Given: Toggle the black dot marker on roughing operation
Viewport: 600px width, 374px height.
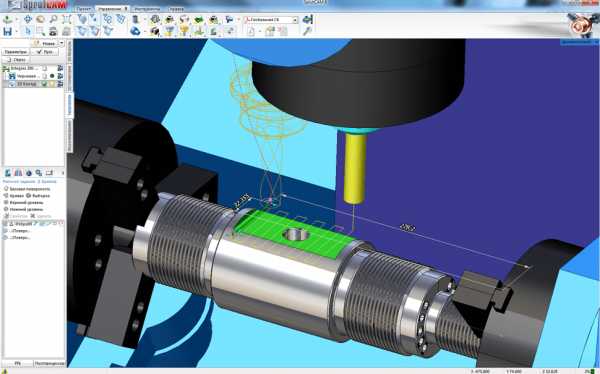Looking at the screenshot, I should coord(52,76).
